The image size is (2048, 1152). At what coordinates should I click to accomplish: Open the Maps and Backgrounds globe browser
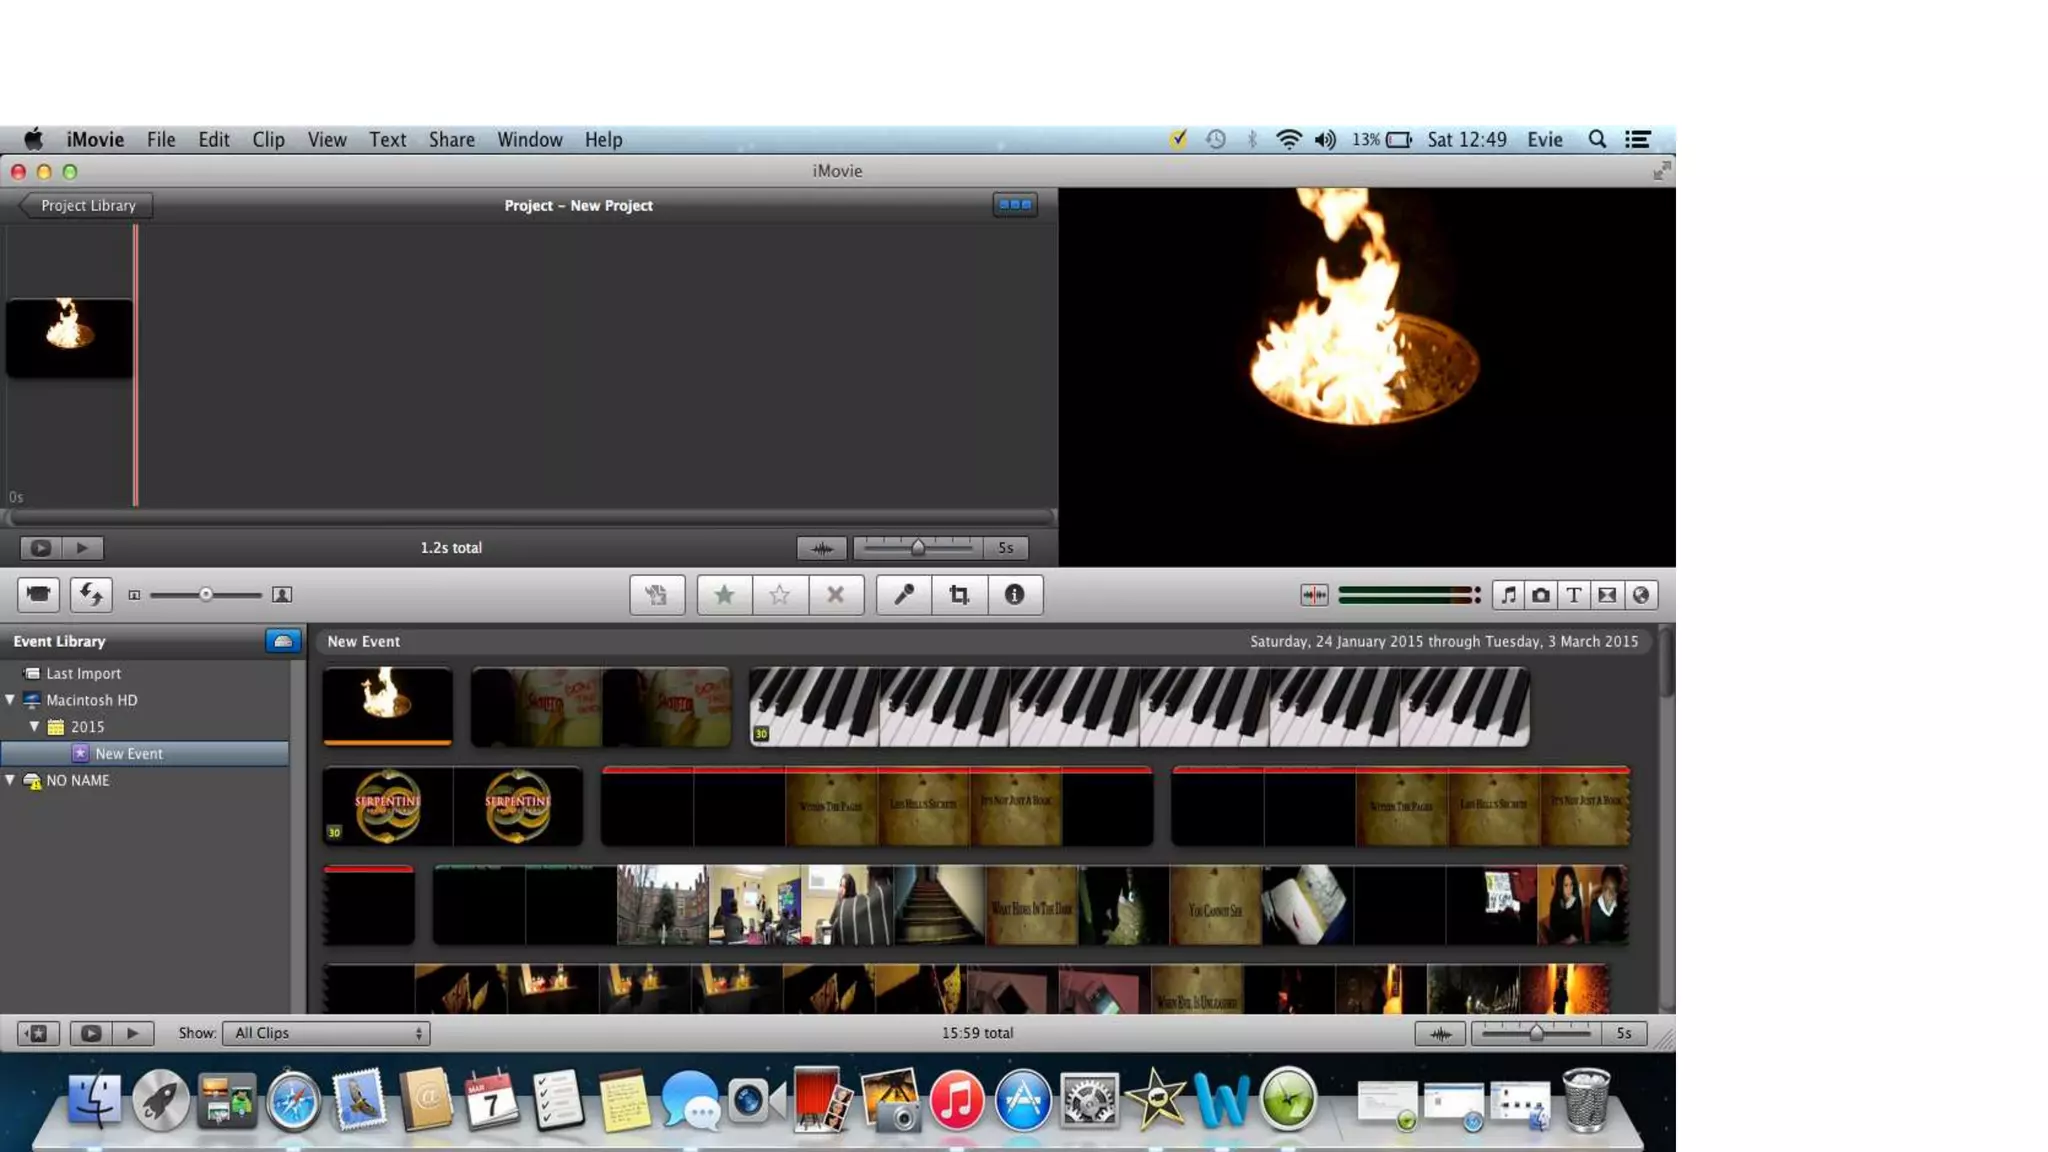[x=1641, y=595]
